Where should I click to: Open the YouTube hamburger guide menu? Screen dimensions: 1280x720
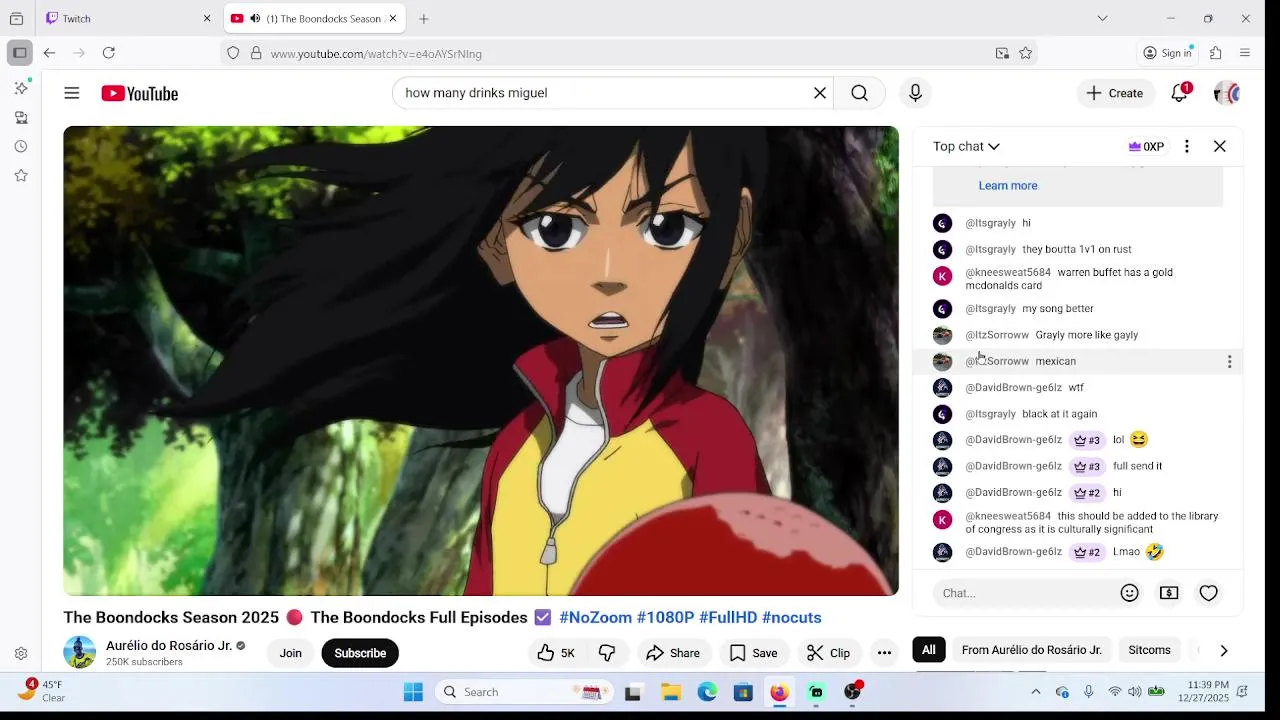pos(72,93)
